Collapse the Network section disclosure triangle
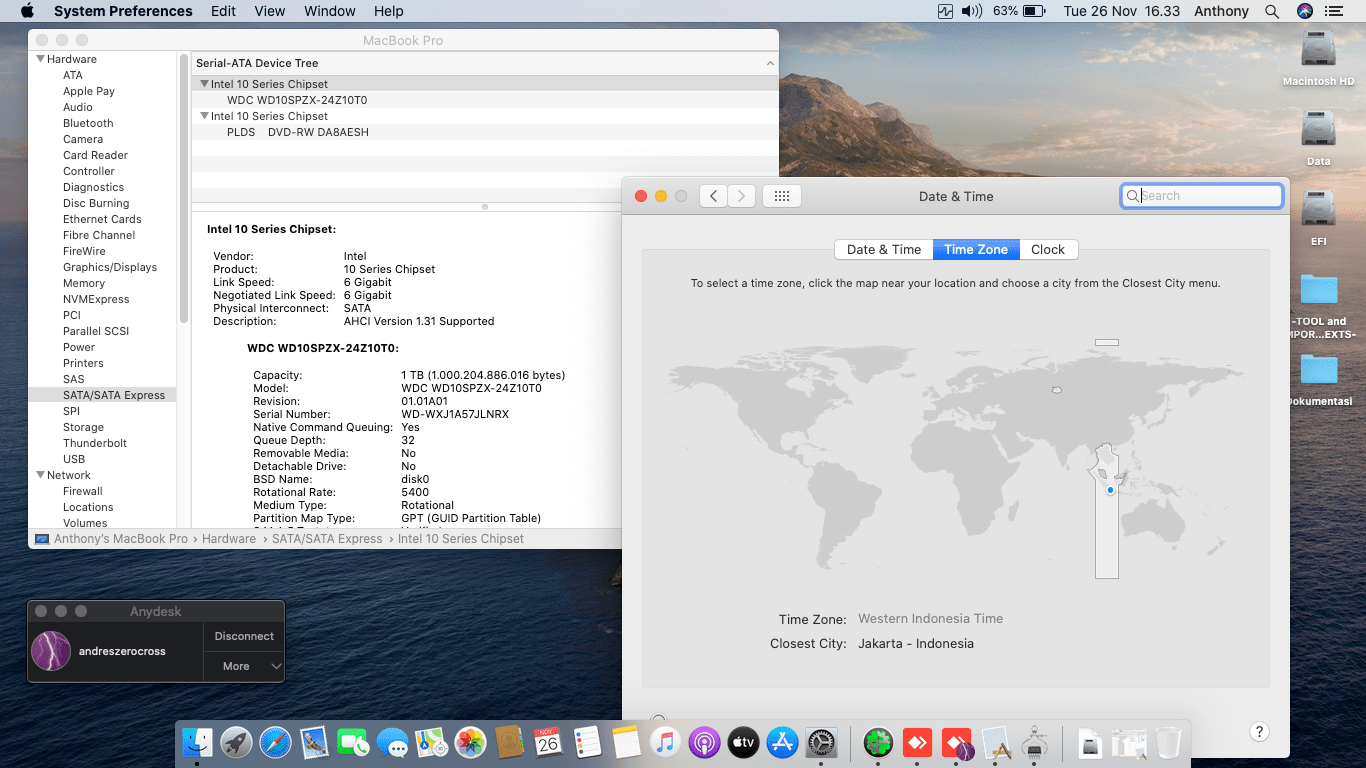Viewport: 1366px width, 768px height. click(x=40, y=475)
